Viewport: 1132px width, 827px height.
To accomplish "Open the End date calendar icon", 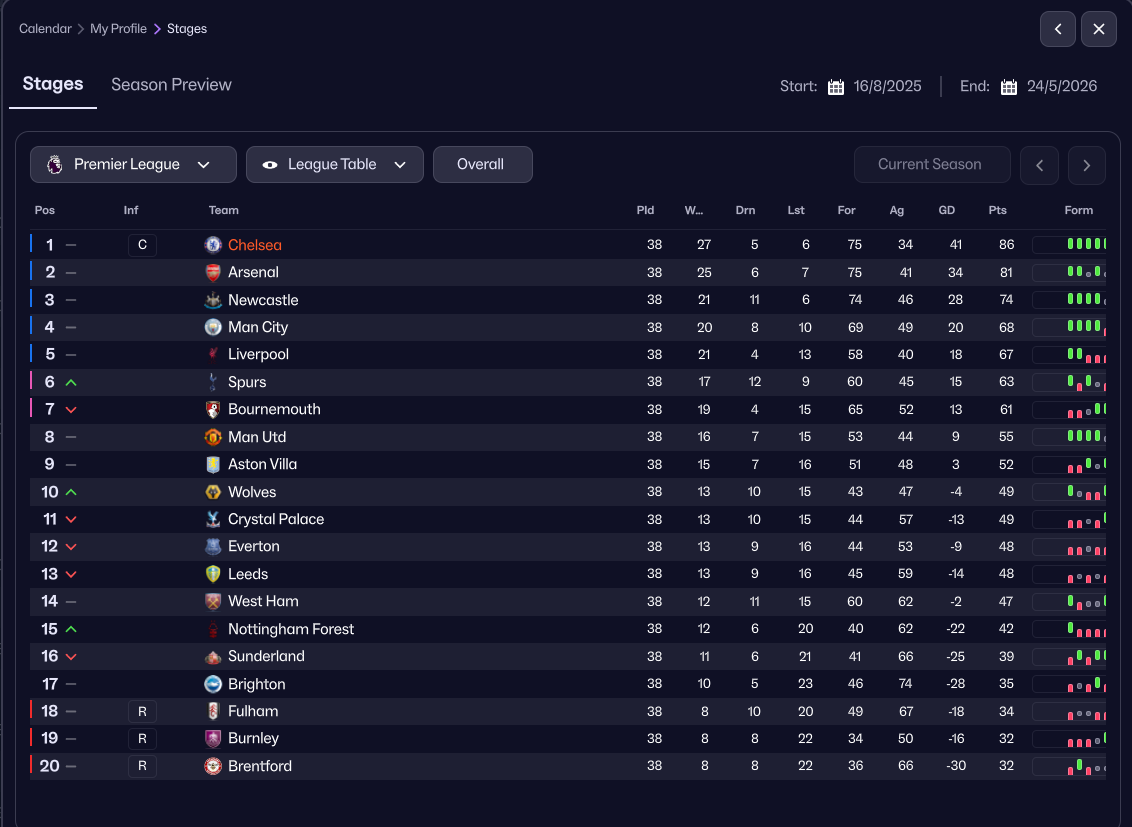I will click(1009, 87).
